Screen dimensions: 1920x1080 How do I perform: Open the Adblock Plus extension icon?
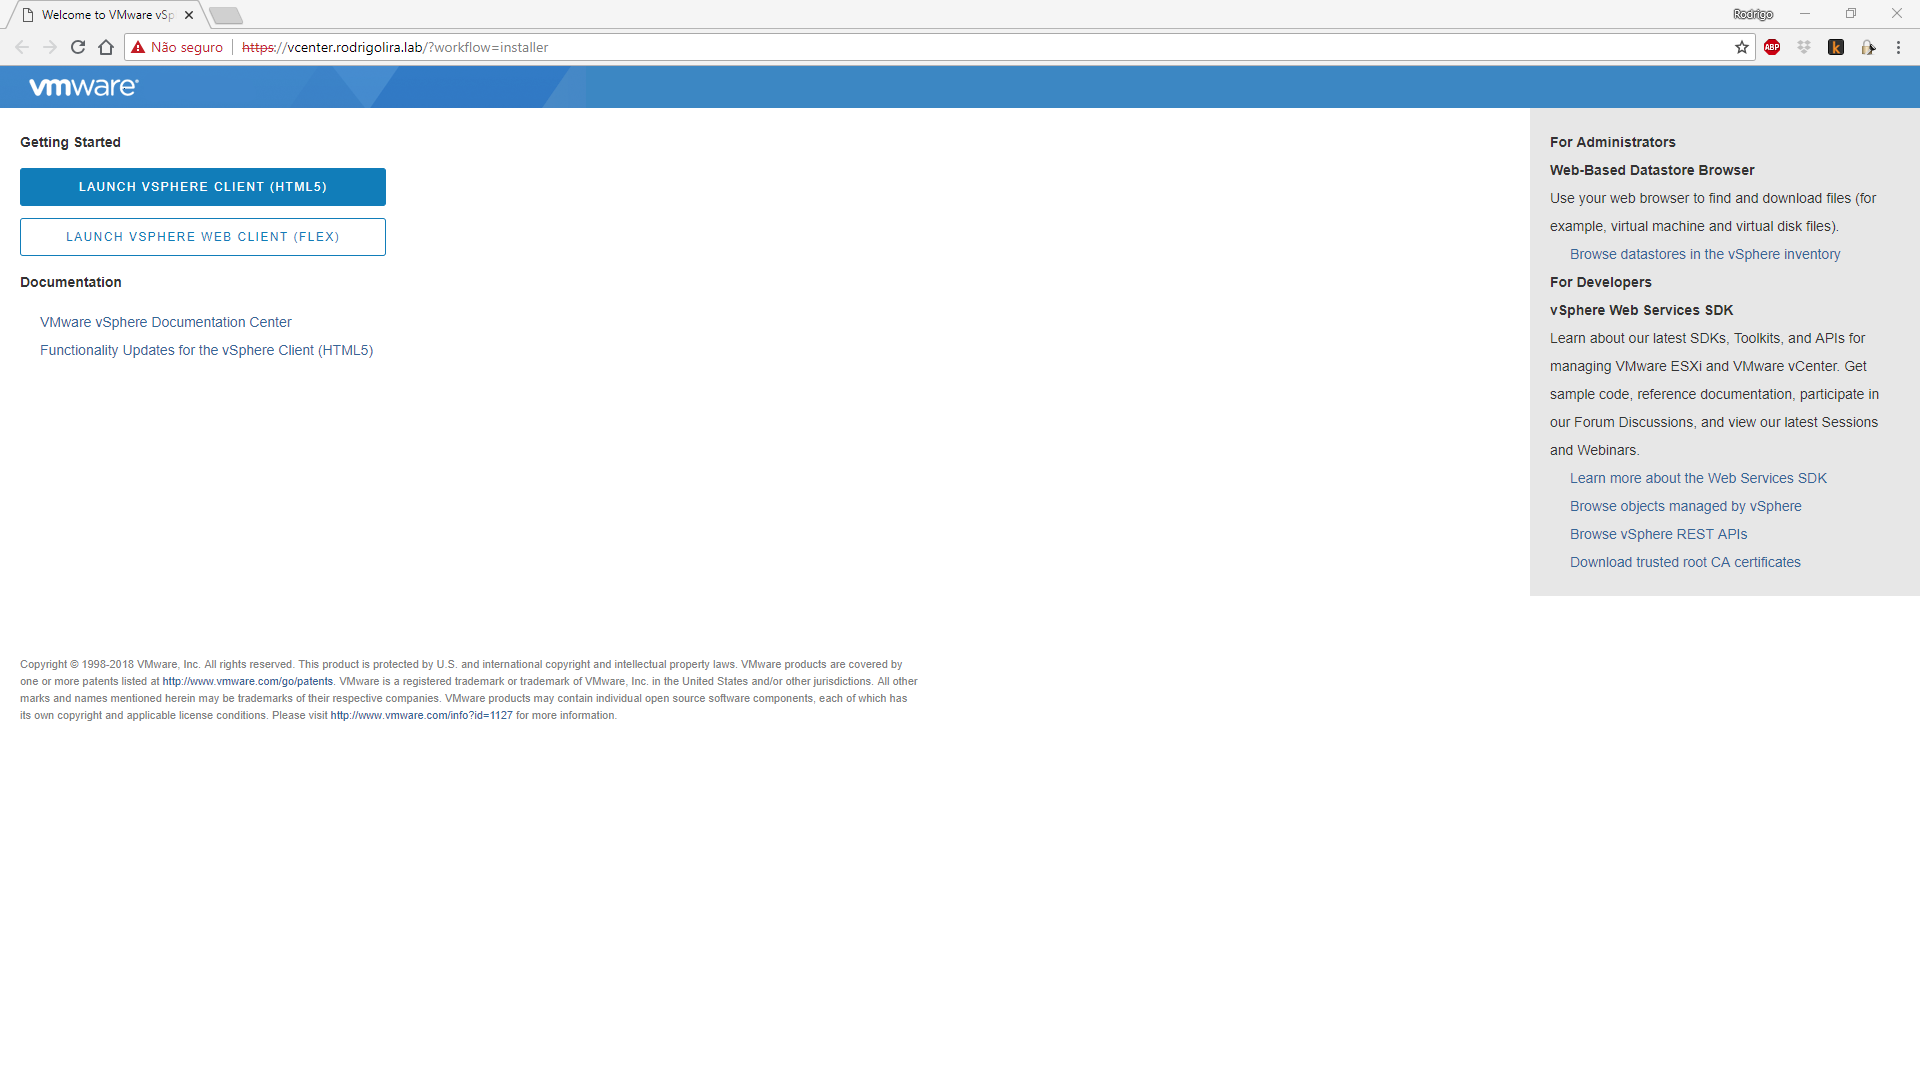point(1772,47)
